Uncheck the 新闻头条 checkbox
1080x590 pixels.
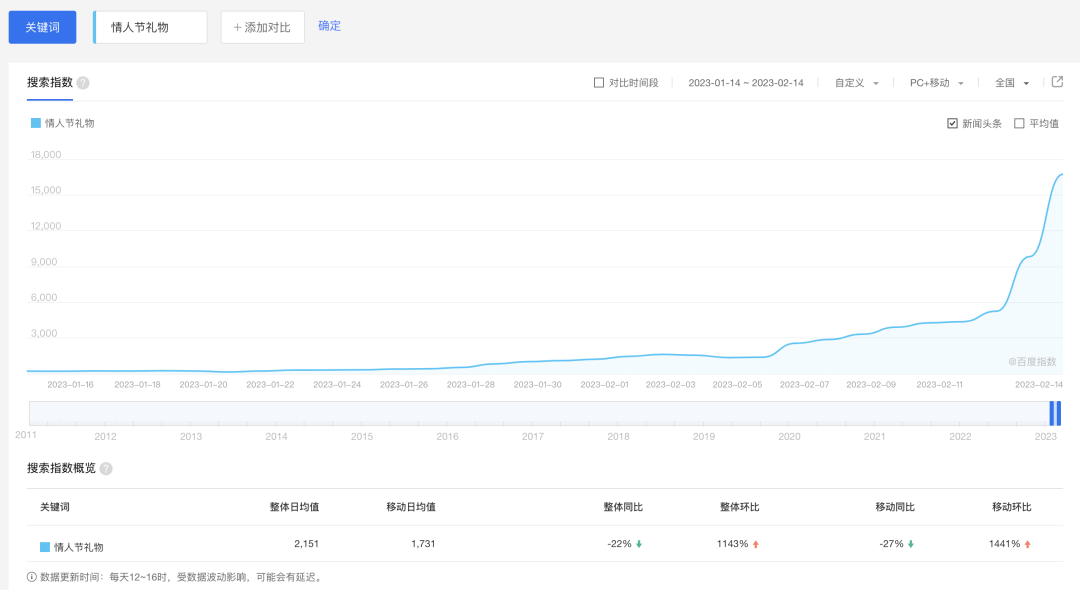pyautogui.click(x=952, y=124)
